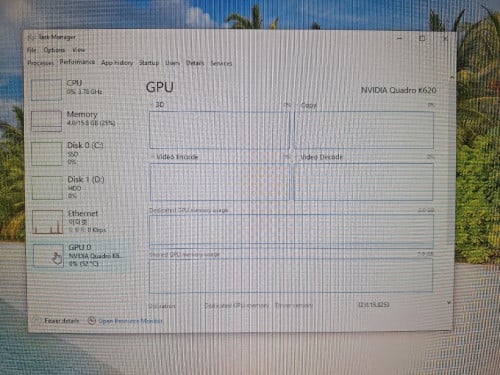Click the Resource Monitor gauge icon
This screenshot has height=375, width=500.
pos(92,321)
